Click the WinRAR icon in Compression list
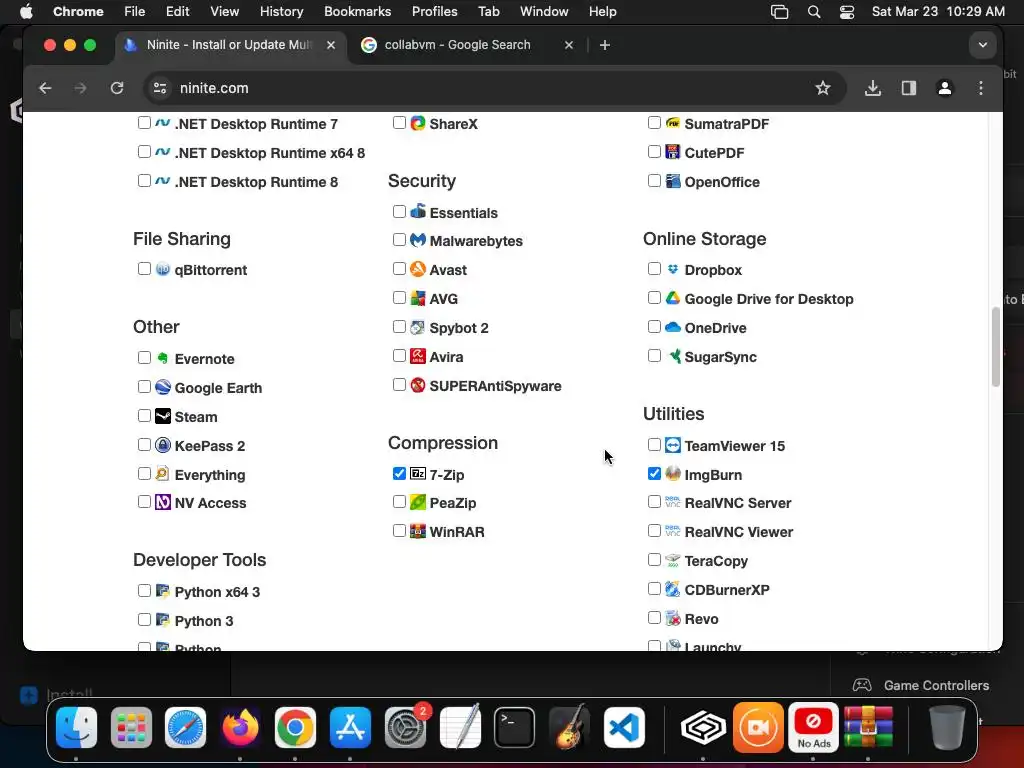 418,531
